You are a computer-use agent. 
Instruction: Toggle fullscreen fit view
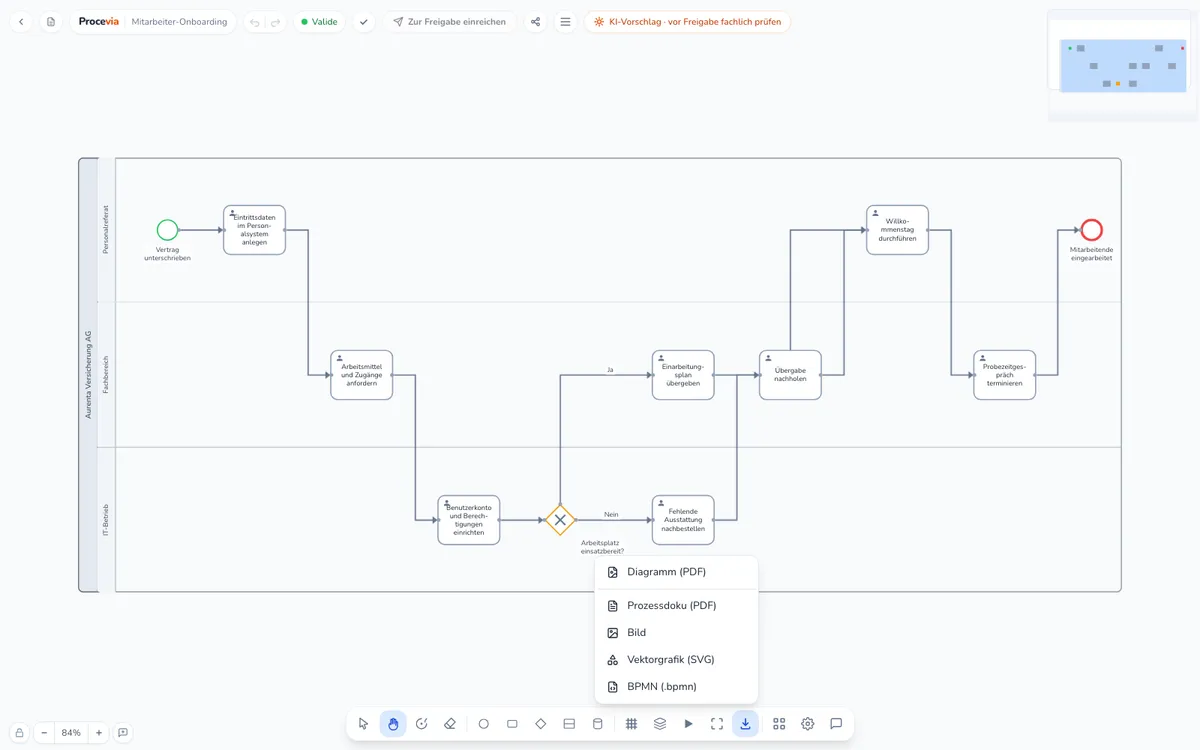pyautogui.click(x=717, y=724)
